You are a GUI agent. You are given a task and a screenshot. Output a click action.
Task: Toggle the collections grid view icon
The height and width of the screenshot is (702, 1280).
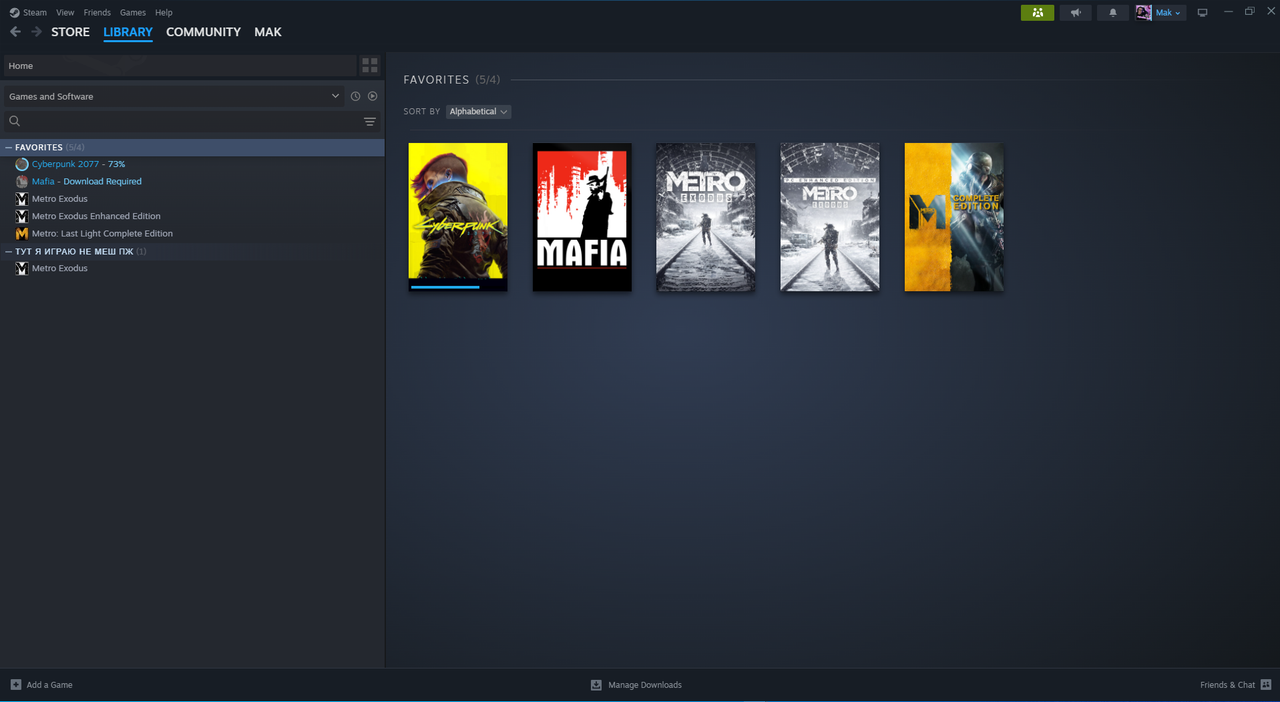point(370,66)
